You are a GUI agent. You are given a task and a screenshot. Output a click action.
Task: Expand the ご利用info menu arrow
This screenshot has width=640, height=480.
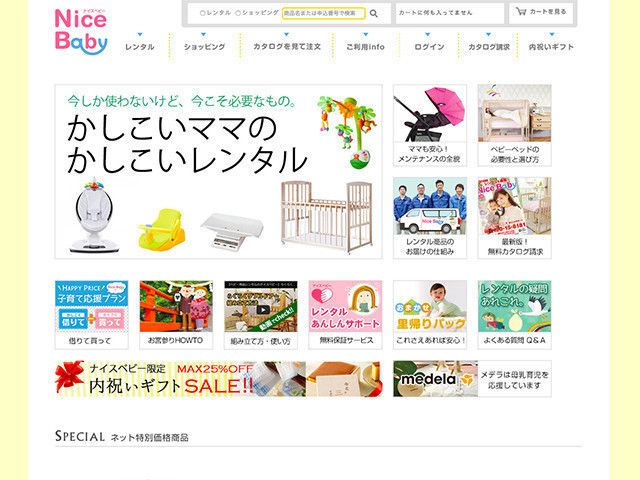(x=365, y=35)
